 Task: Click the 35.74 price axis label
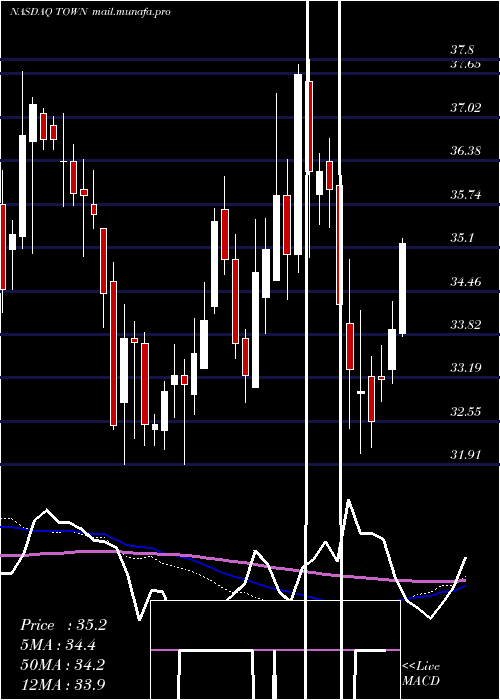[466, 195]
